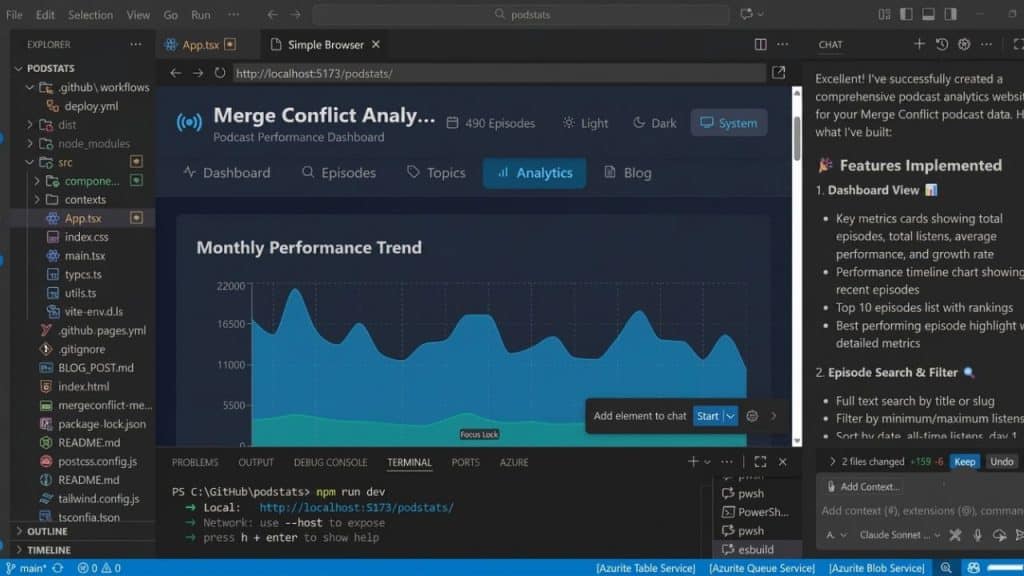
Task: Open editor more actions menu
Action: [782, 44]
